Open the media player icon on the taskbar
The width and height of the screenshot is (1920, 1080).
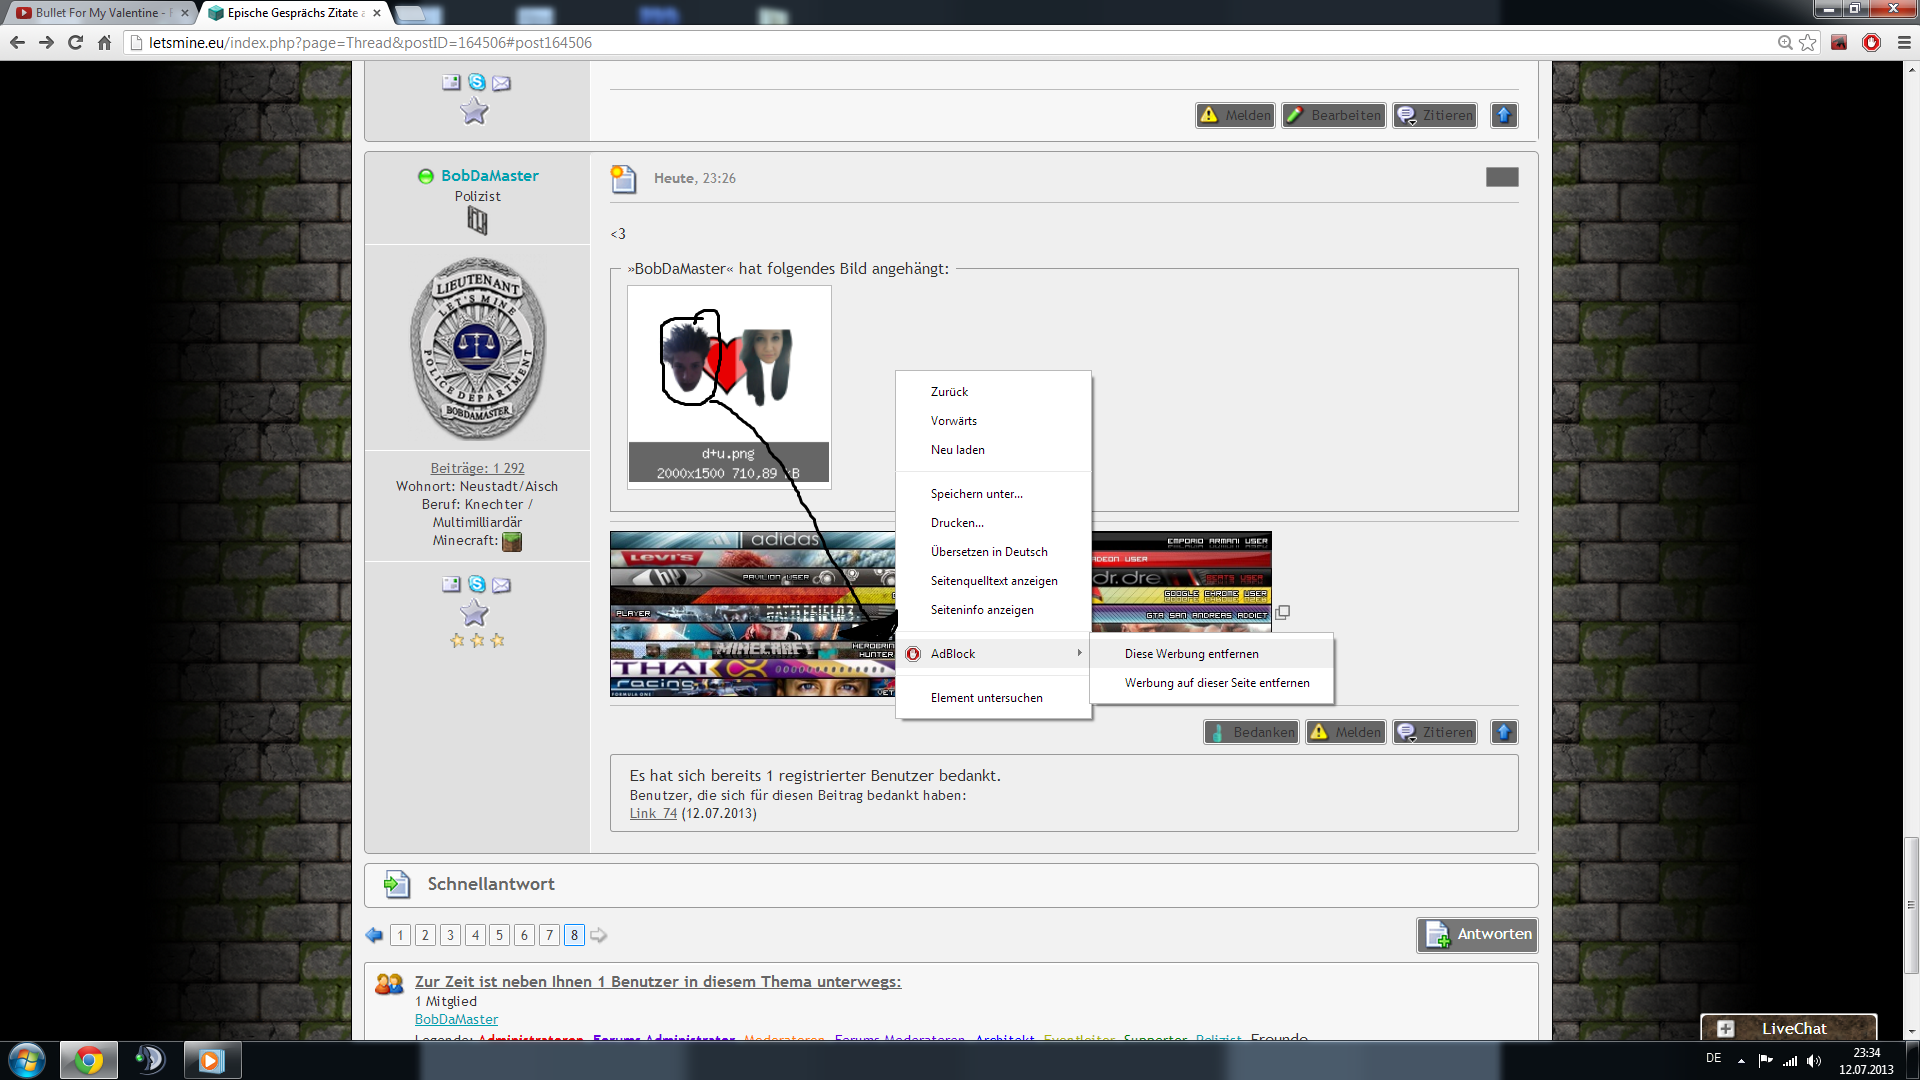pos(211,1060)
